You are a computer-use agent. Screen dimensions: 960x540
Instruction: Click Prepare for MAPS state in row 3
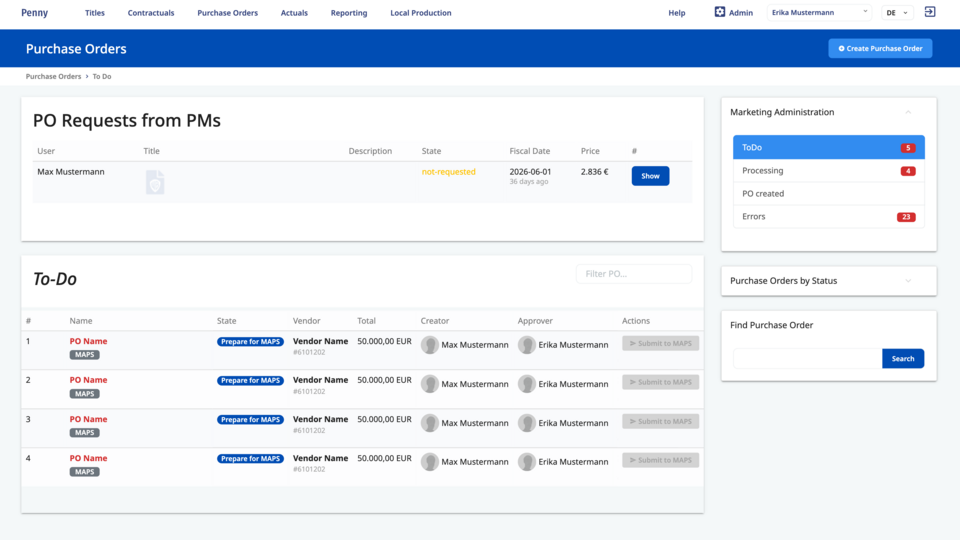250,419
